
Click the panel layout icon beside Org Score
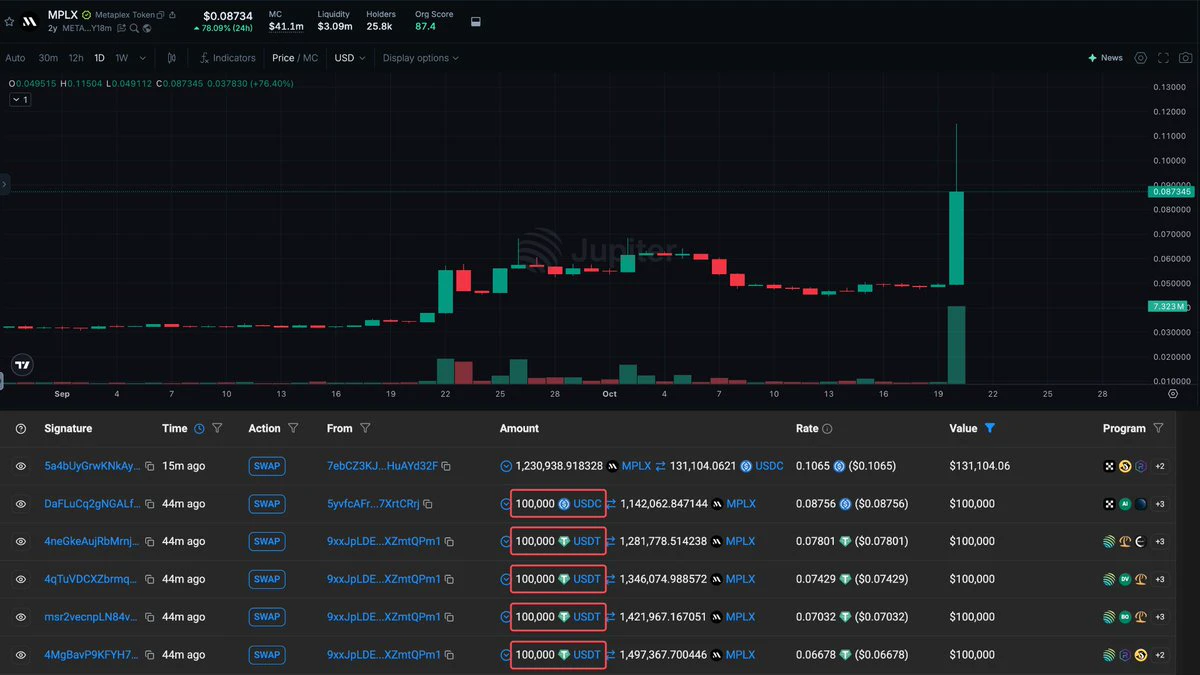pyautogui.click(x=475, y=21)
